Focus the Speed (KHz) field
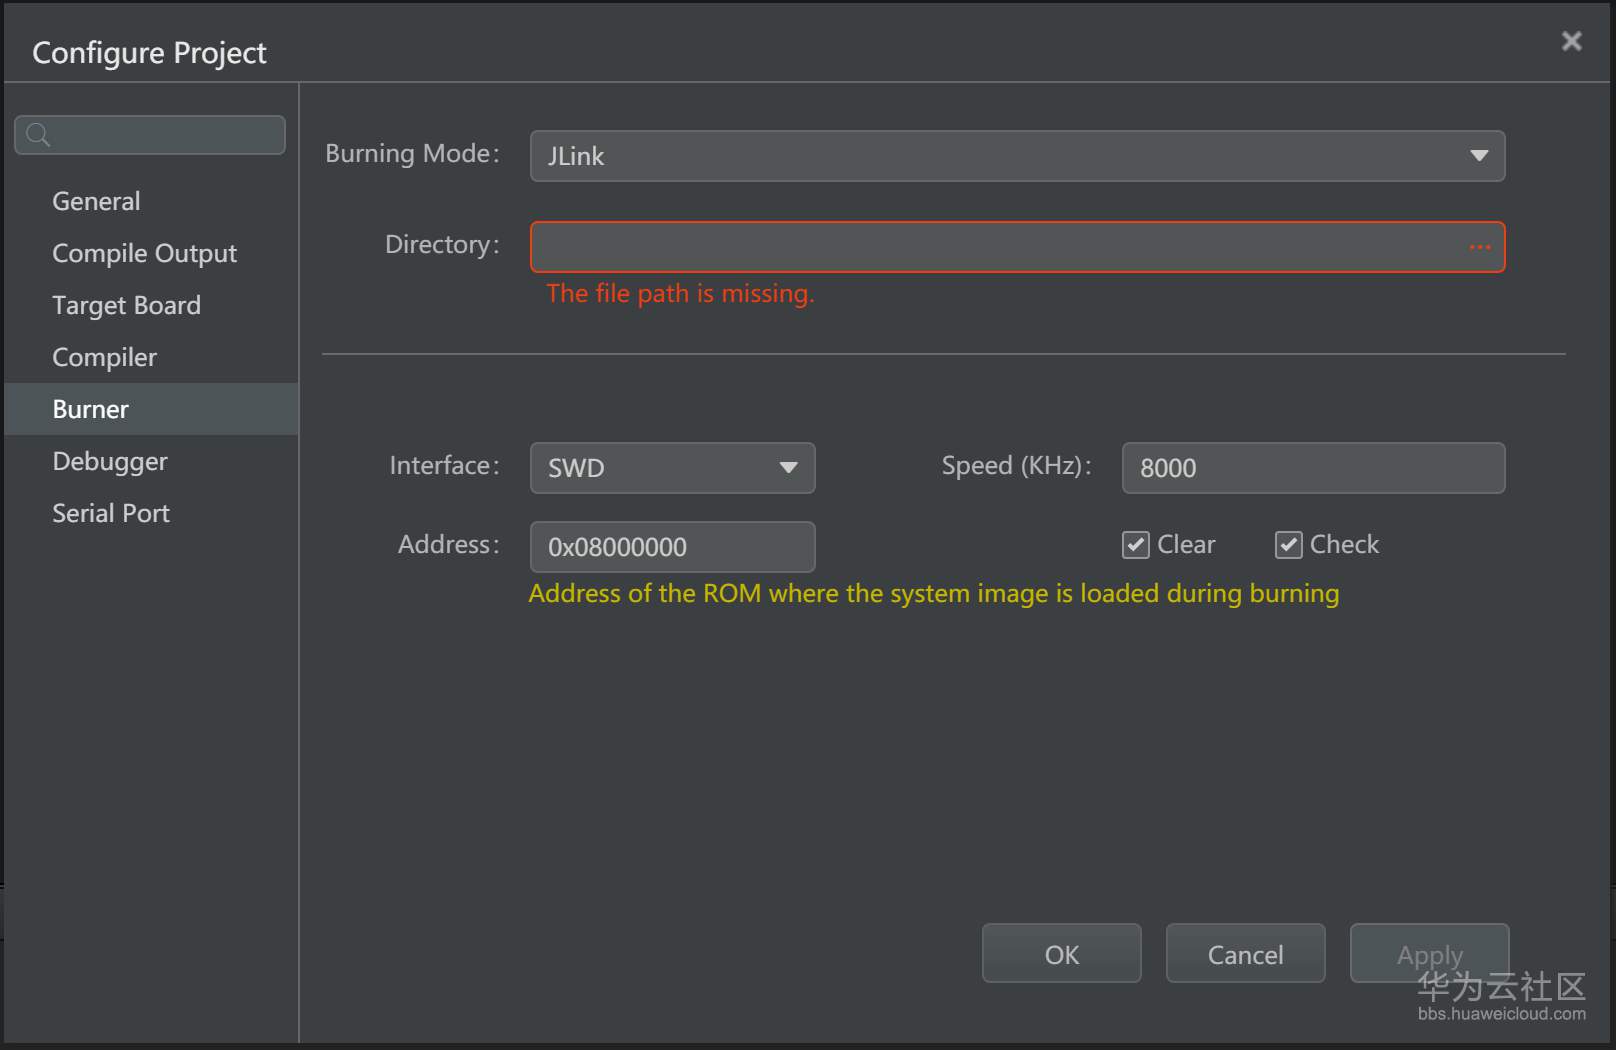Screen dimensions: 1616x1050 1312,468
